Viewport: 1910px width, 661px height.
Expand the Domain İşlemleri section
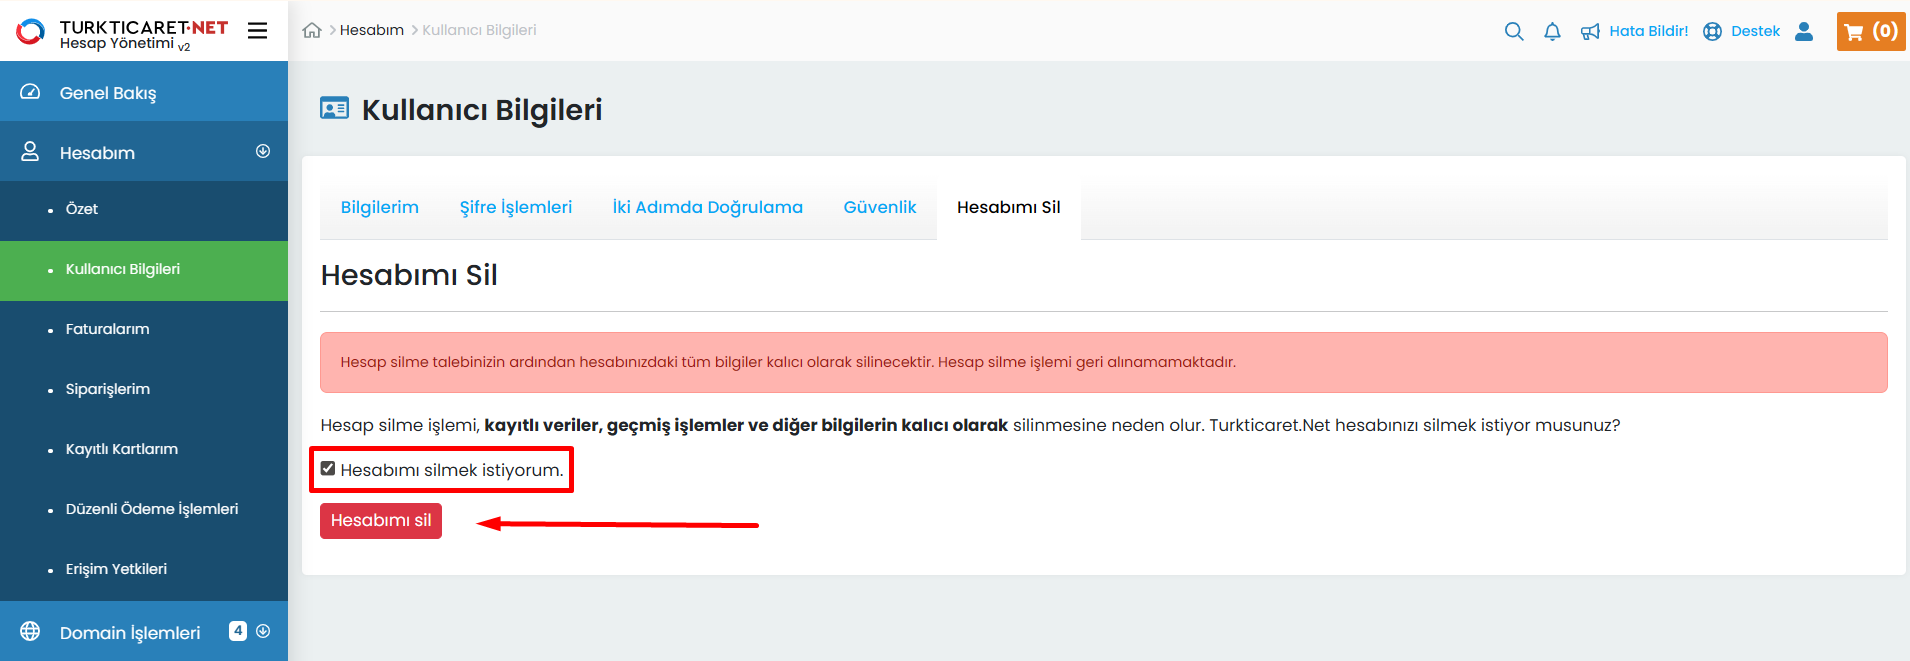(x=263, y=631)
